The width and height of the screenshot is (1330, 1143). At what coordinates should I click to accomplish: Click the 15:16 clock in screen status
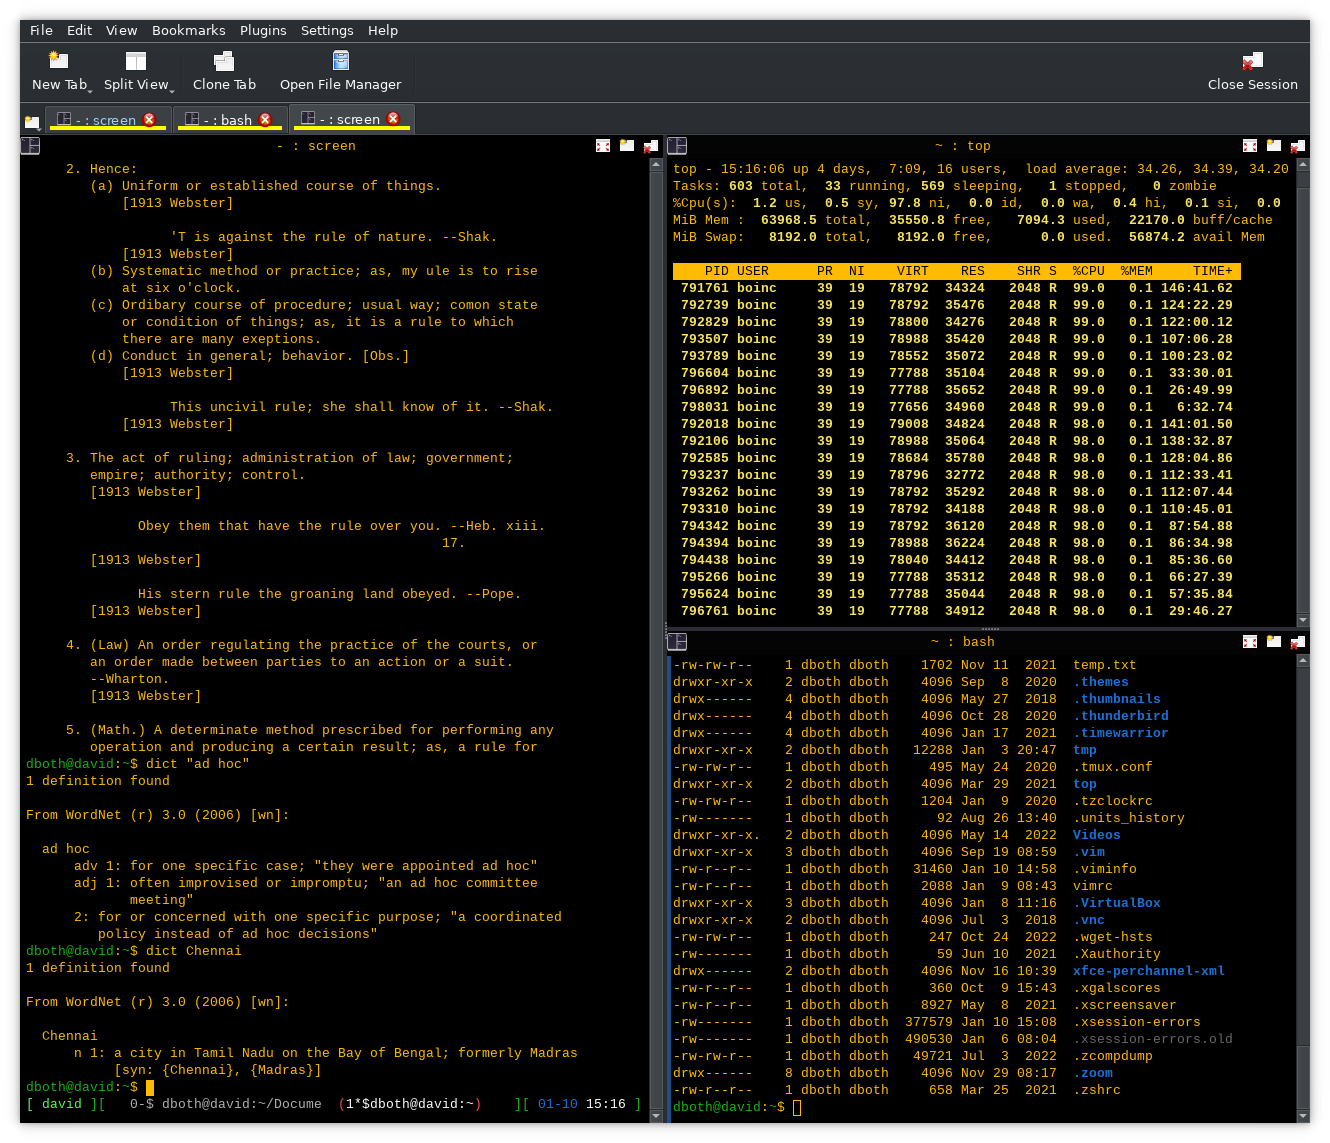coord(605,1104)
